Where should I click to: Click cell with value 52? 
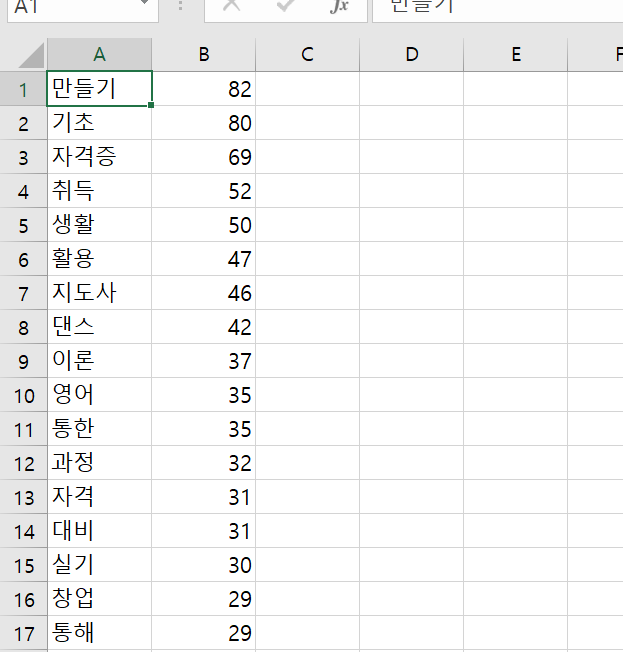point(203,191)
